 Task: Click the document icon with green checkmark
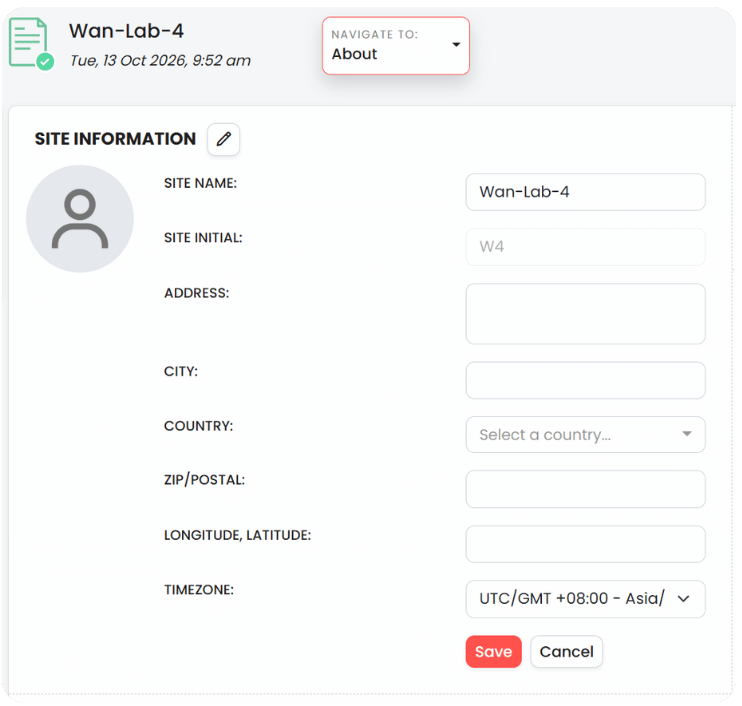point(31,44)
